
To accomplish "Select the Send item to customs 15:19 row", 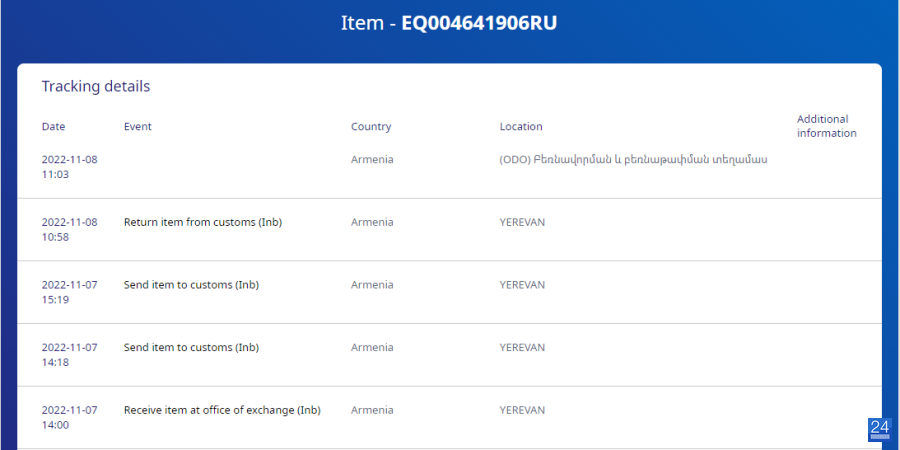I will pos(449,292).
